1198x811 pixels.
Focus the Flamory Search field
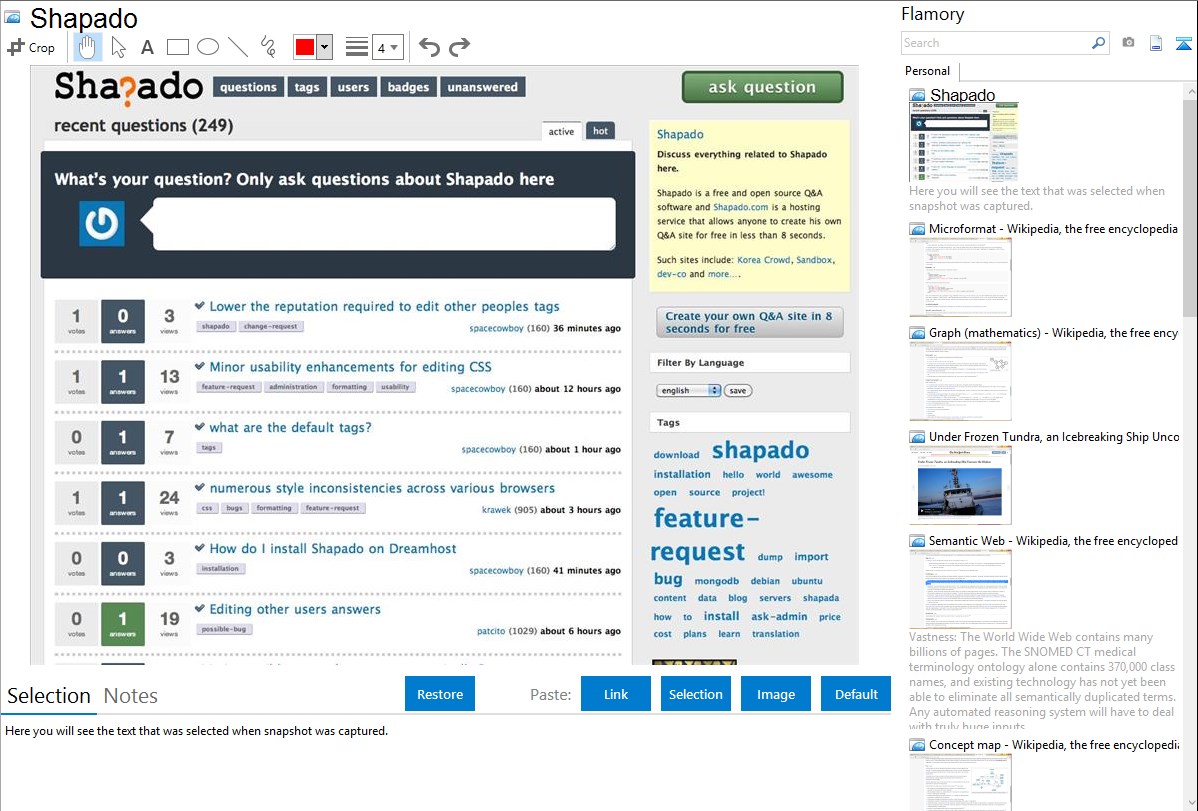996,43
